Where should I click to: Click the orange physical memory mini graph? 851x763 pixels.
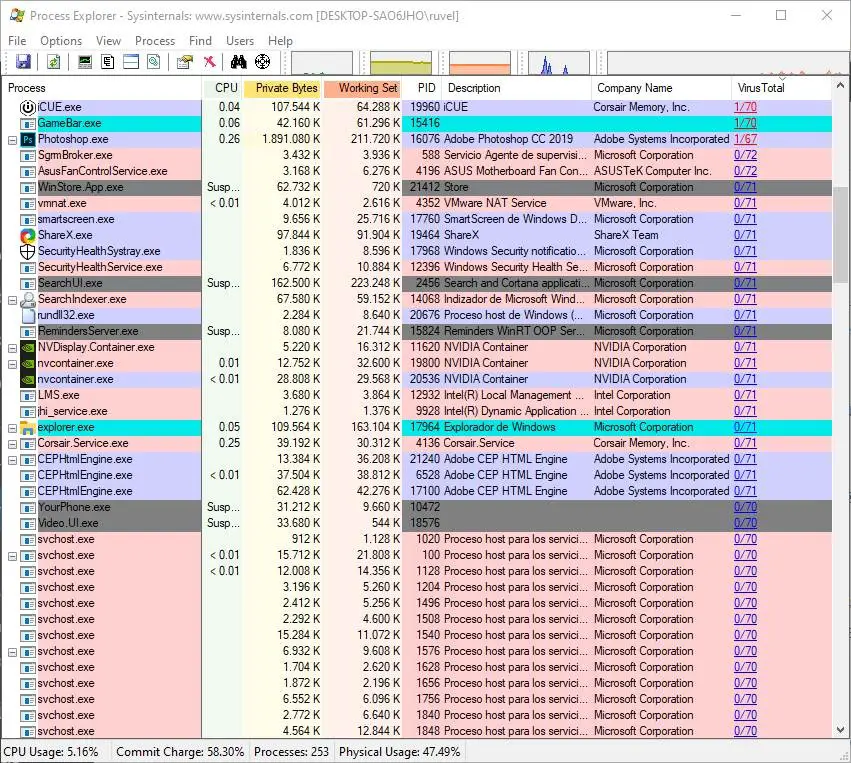pyautogui.click(x=480, y=63)
